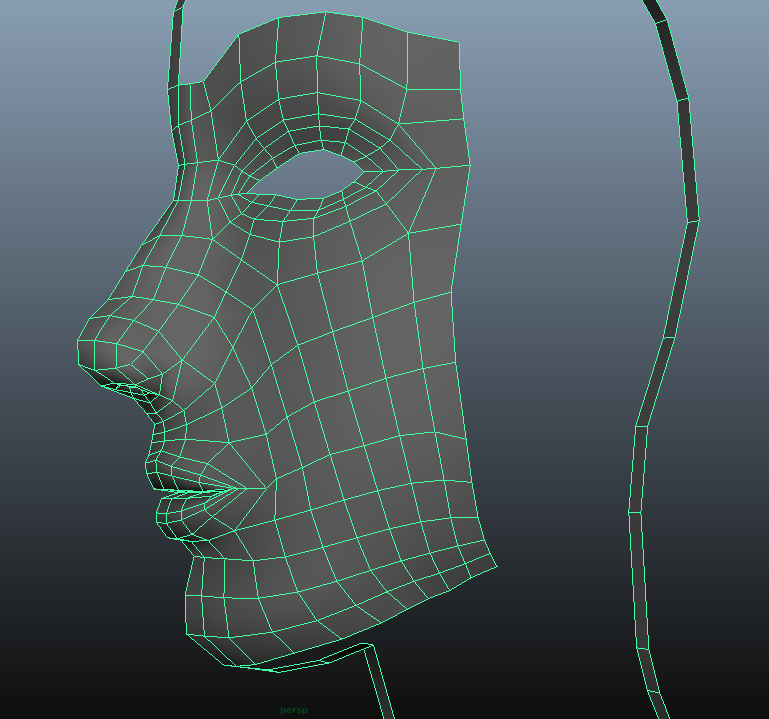The height and width of the screenshot is (719, 769).
Task: Click the persp camera label
Action: [x=294, y=709]
